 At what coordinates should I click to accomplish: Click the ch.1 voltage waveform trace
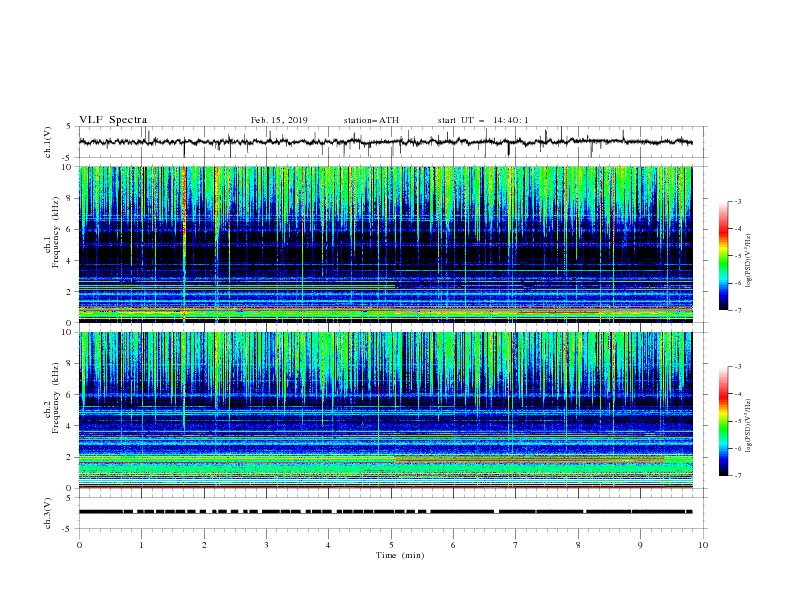tap(385, 142)
